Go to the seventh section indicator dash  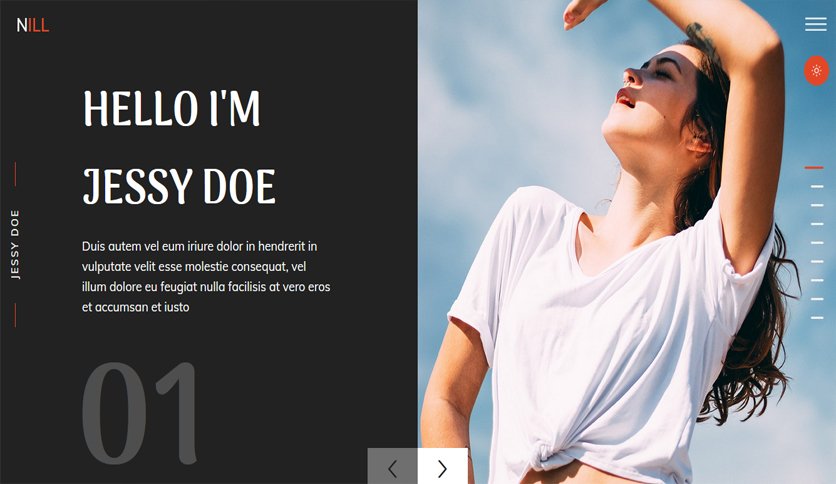point(817,280)
